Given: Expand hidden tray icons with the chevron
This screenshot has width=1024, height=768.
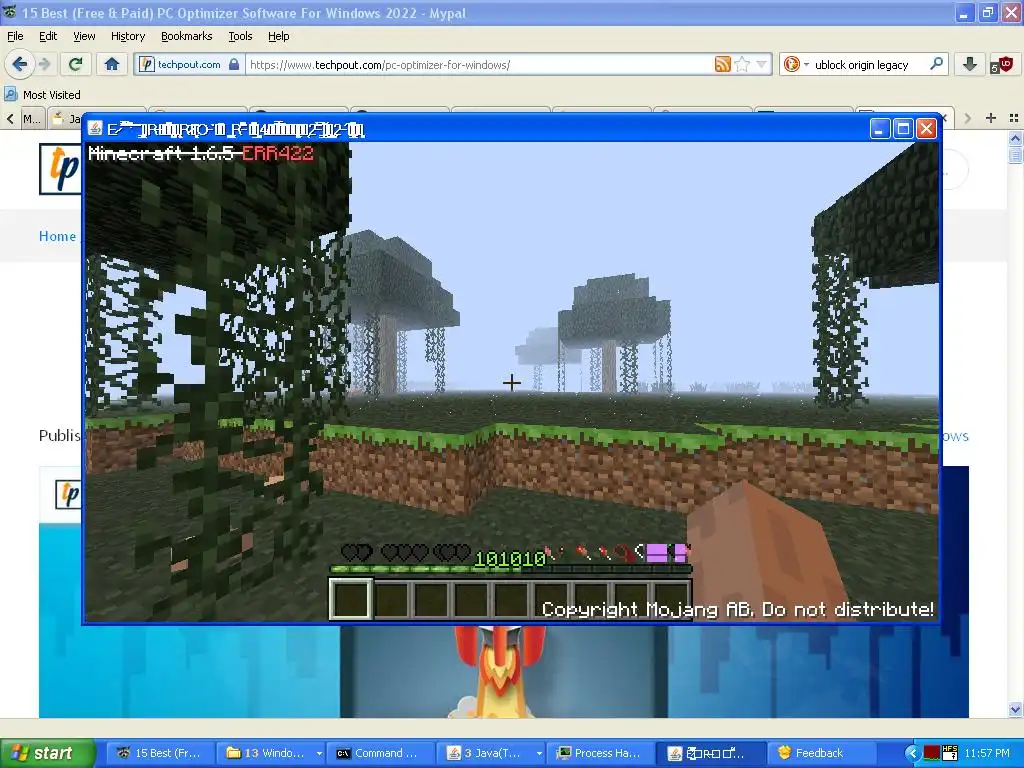Looking at the screenshot, I should click(x=912, y=753).
